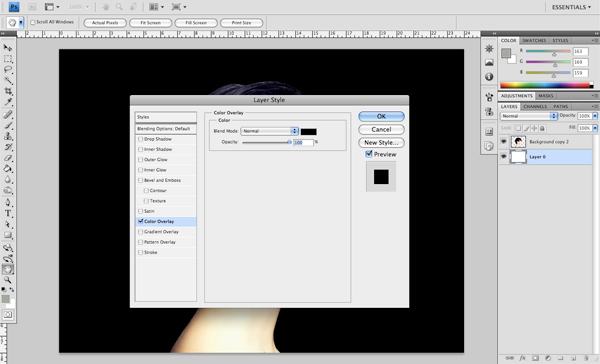
Task: Select the Move tool
Action: tap(8, 48)
